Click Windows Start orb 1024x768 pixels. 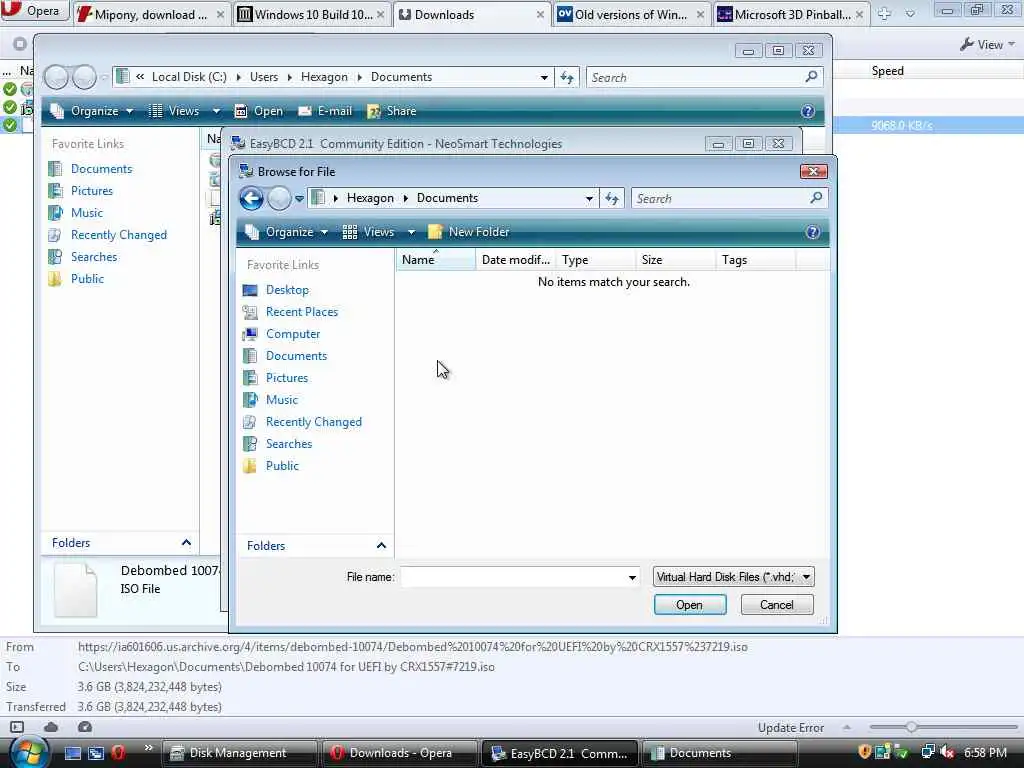(x=29, y=752)
